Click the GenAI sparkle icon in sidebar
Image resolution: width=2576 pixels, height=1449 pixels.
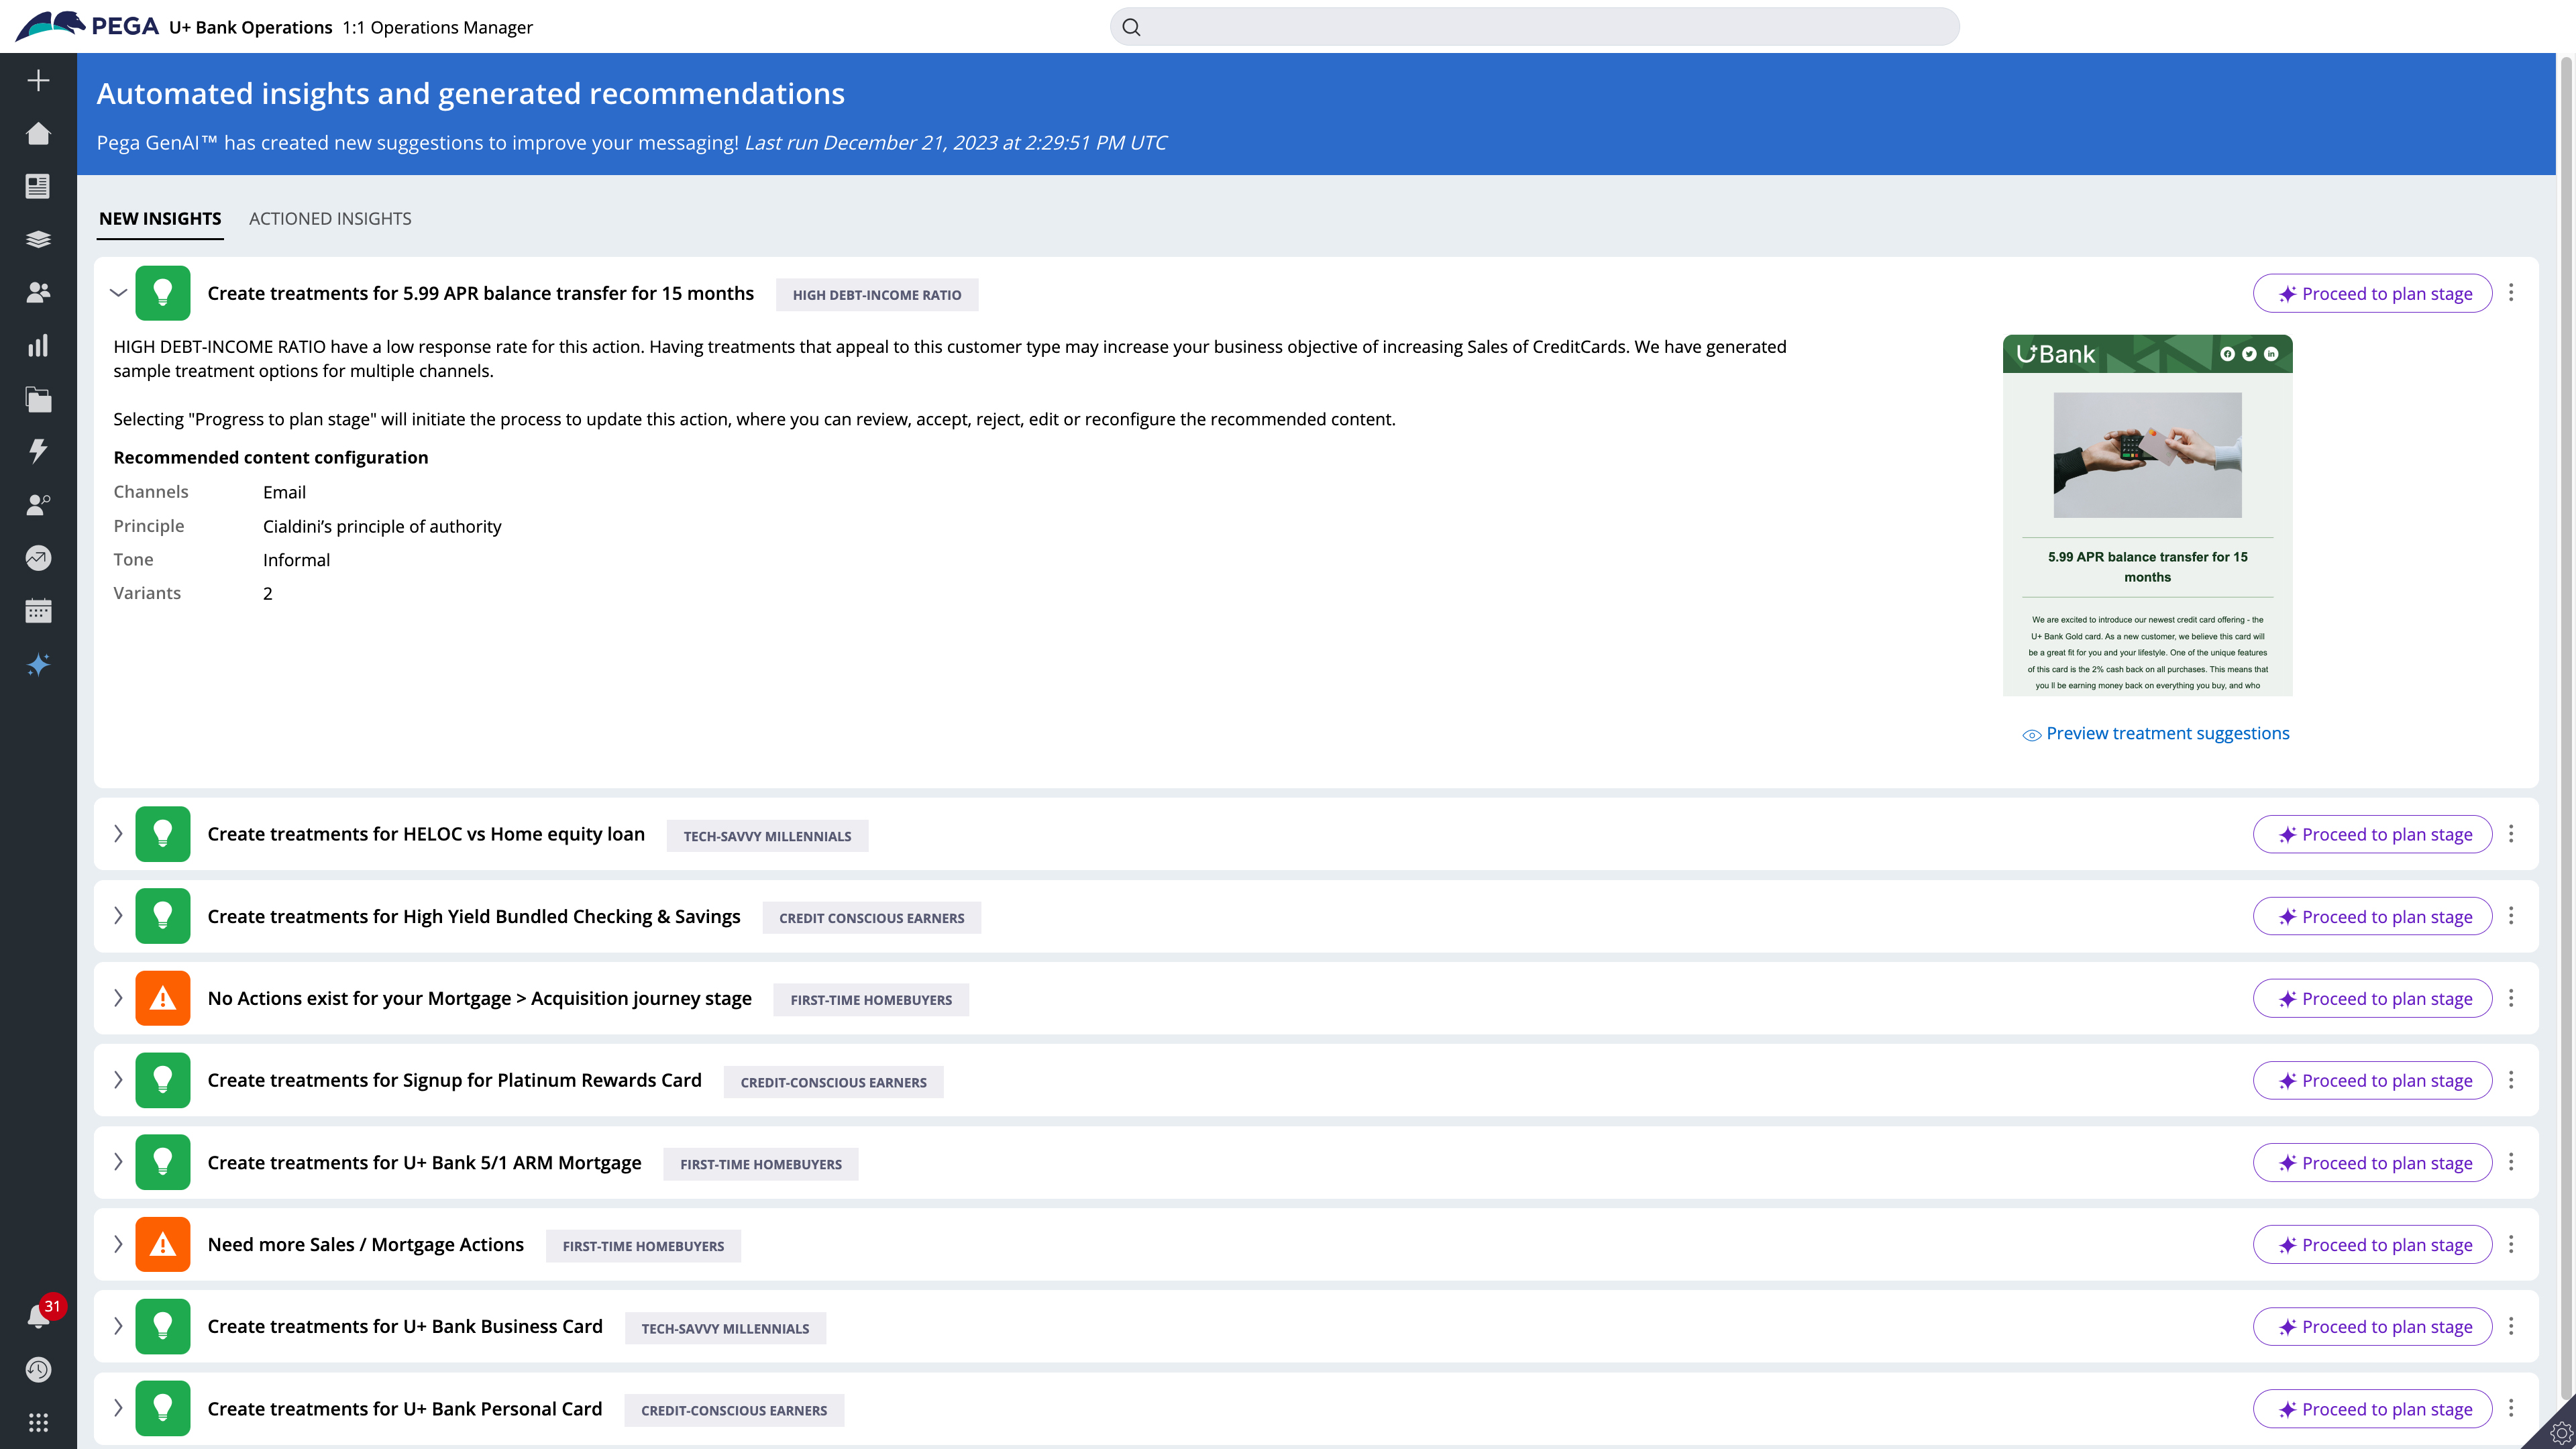38,665
